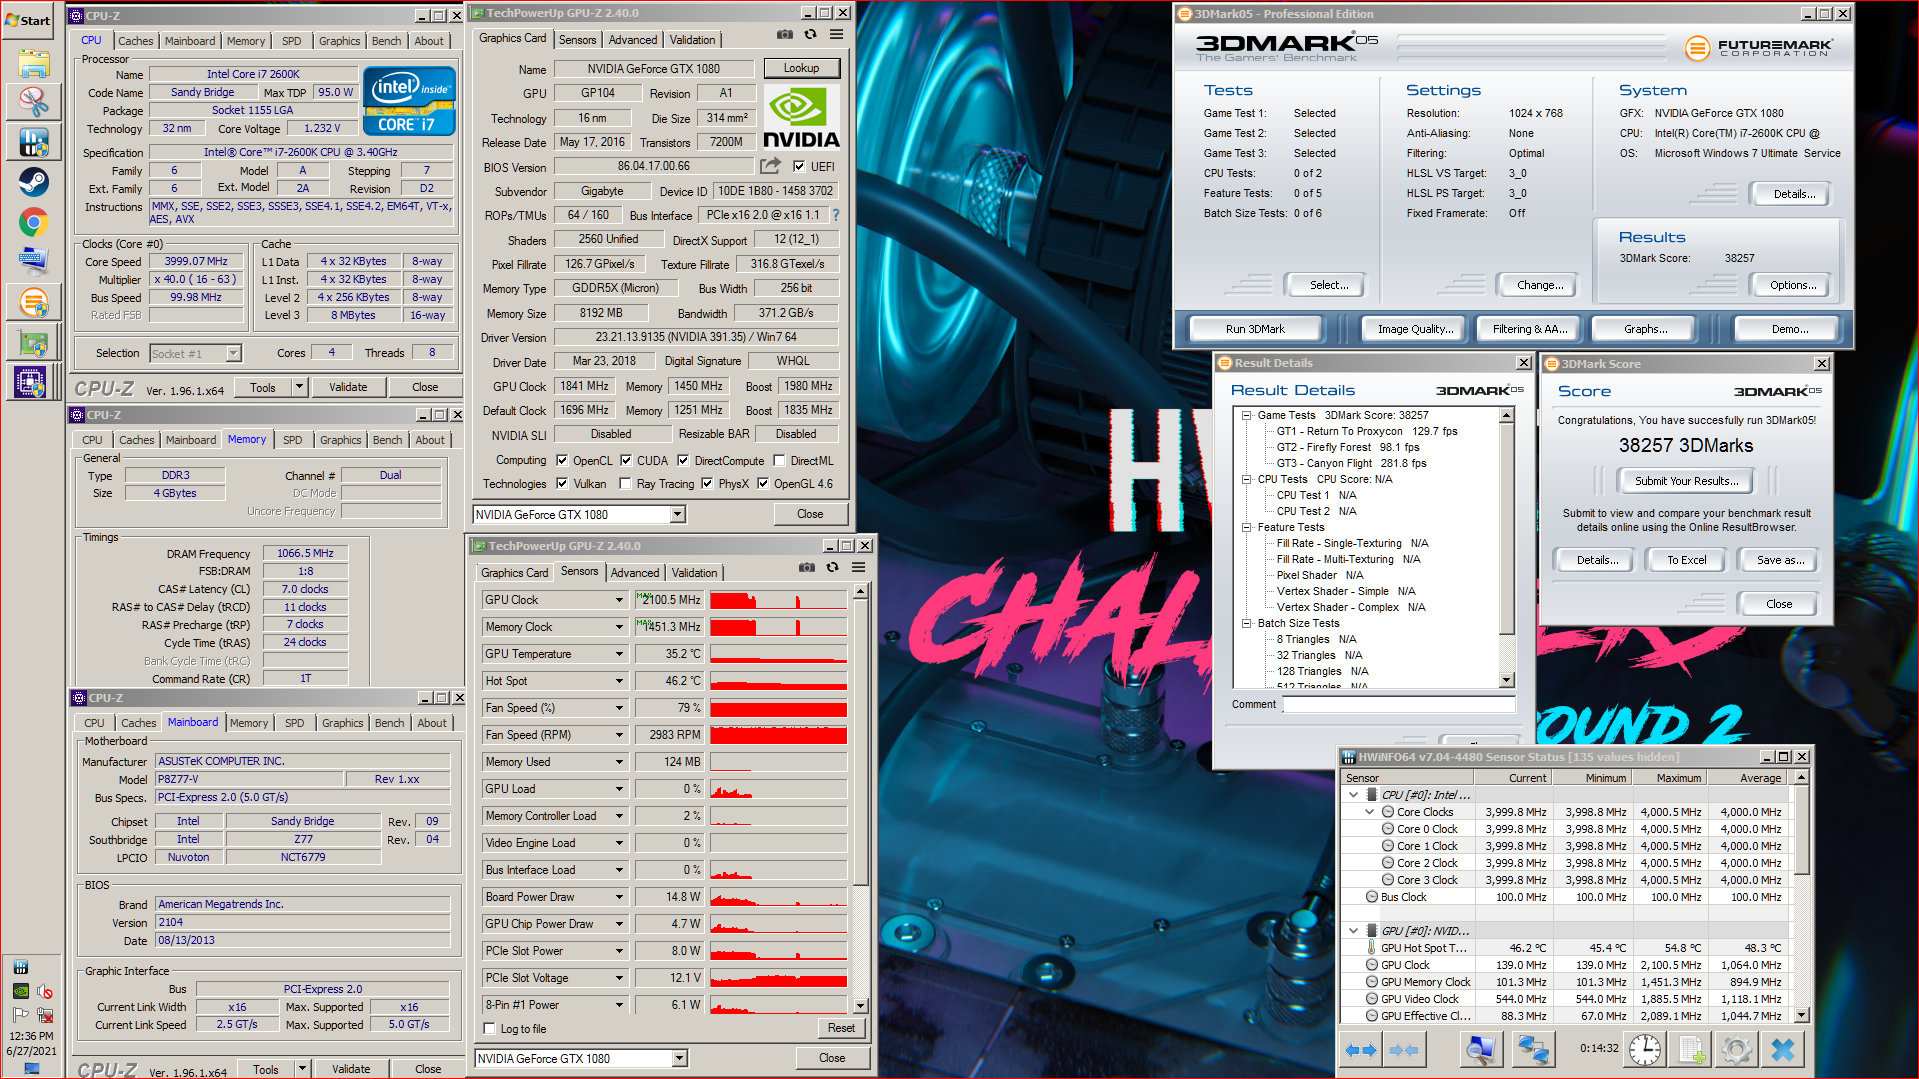Toggle the PhysX checkbox
Viewport: 1919px width, 1079px height.
[707, 484]
